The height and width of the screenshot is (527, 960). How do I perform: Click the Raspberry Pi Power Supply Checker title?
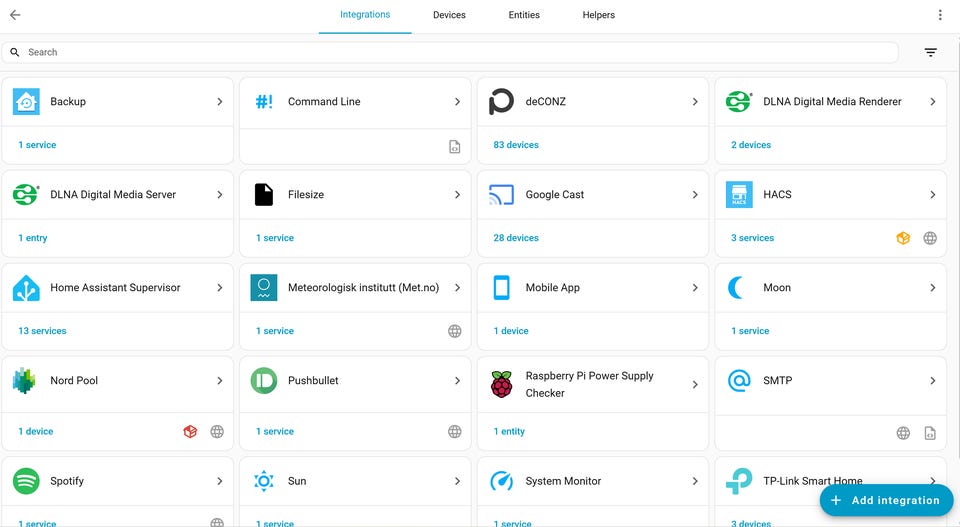click(x=590, y=384)
